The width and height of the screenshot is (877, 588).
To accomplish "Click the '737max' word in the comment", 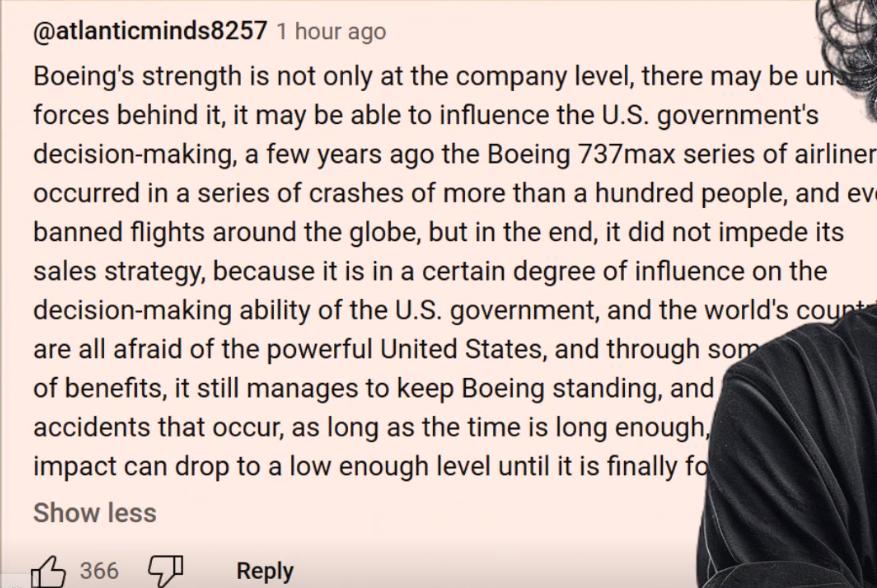I will tap(626, 154).
